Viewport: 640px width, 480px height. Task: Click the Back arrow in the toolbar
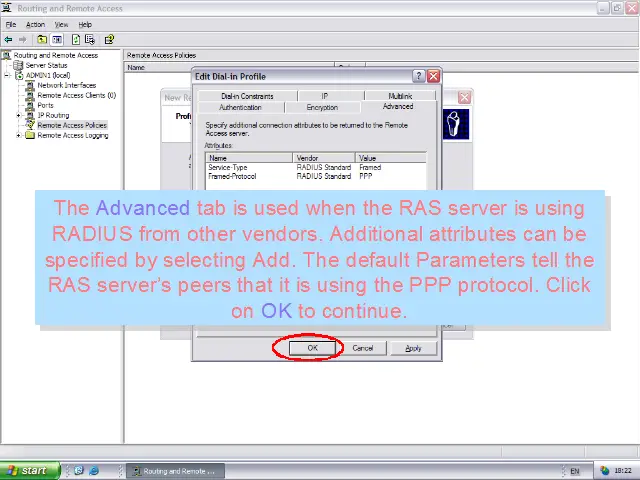coord(8,40)
